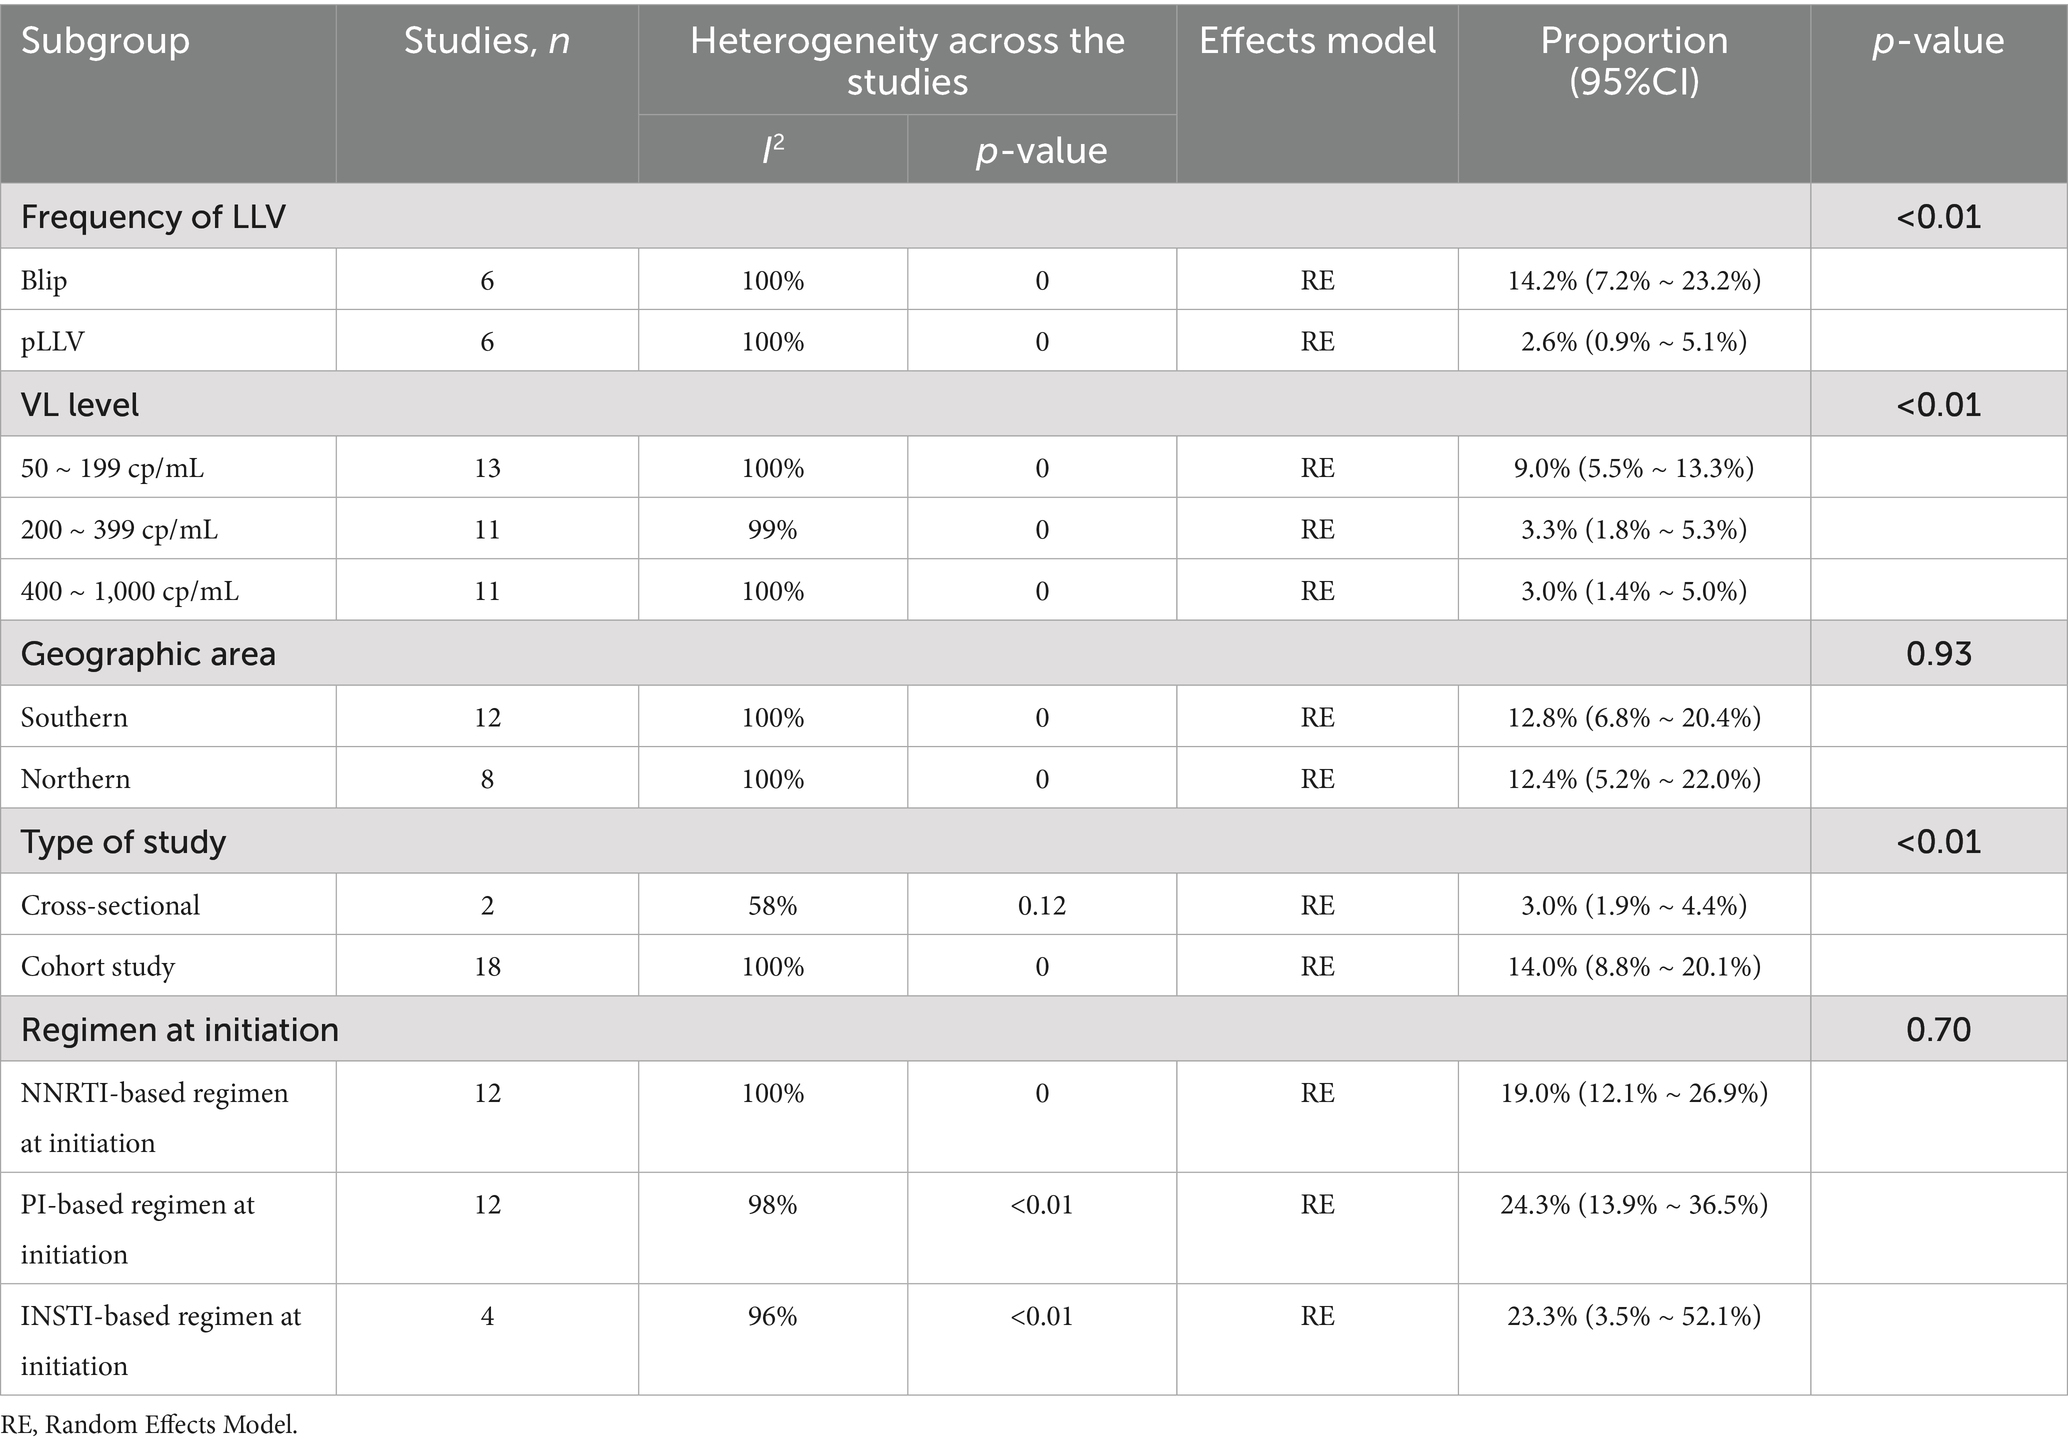
Task: Click the "Studies, n" column header
Action: point(486,42)
